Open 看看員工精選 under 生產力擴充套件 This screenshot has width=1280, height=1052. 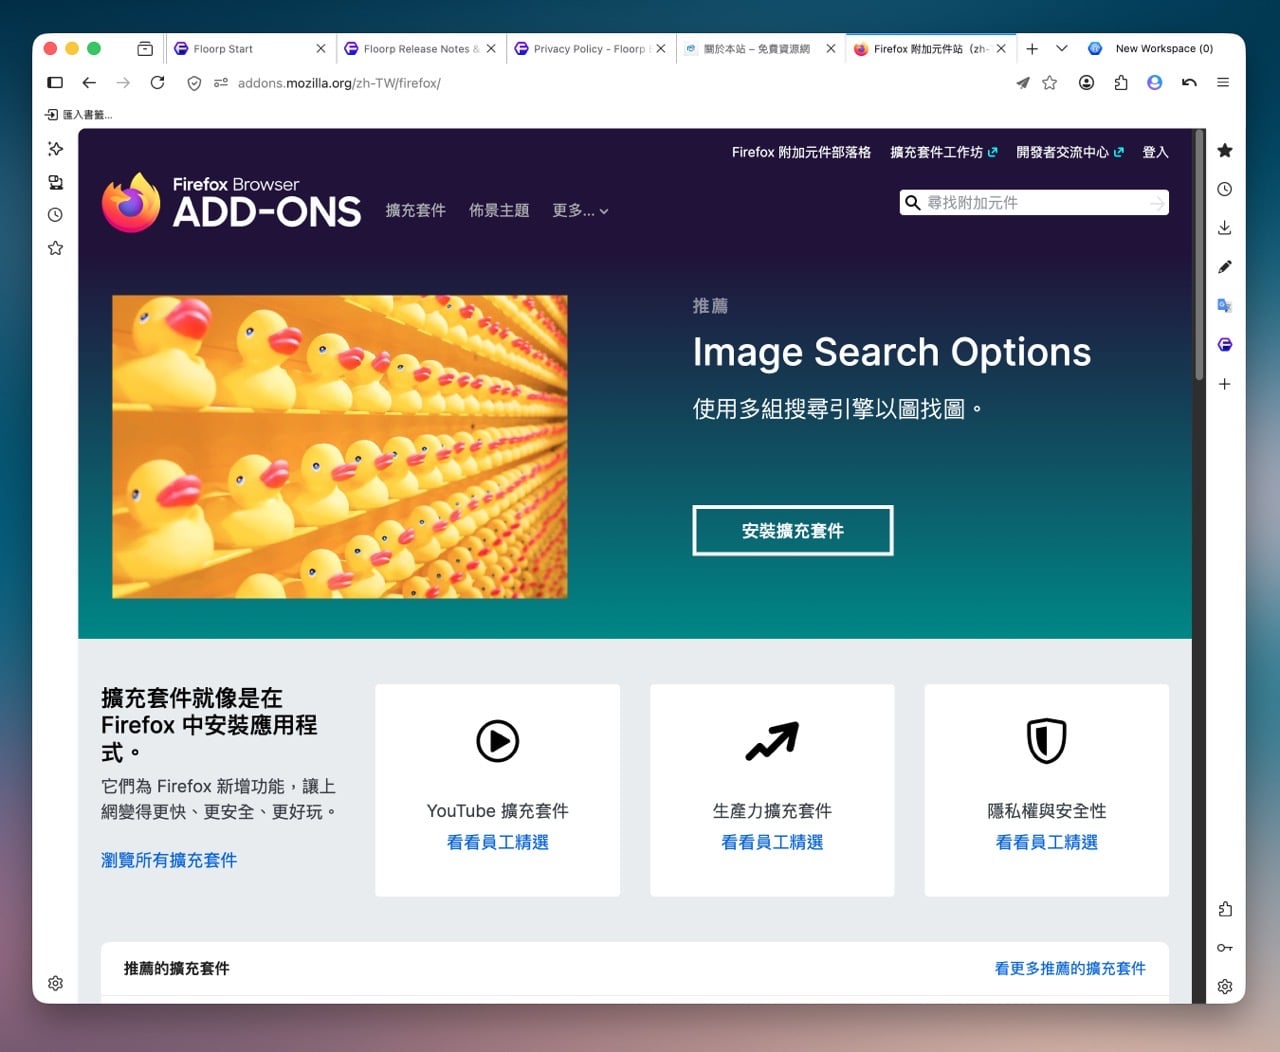(772, 842)
